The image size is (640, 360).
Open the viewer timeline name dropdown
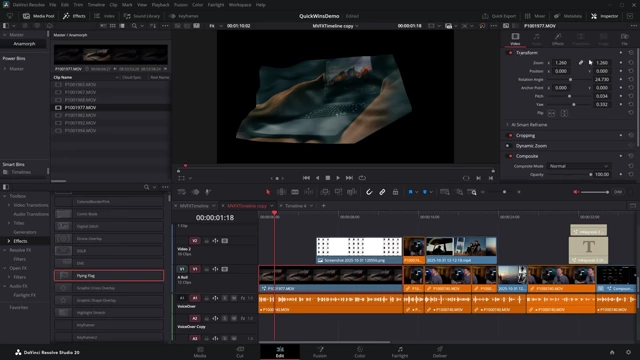[357, 26]
